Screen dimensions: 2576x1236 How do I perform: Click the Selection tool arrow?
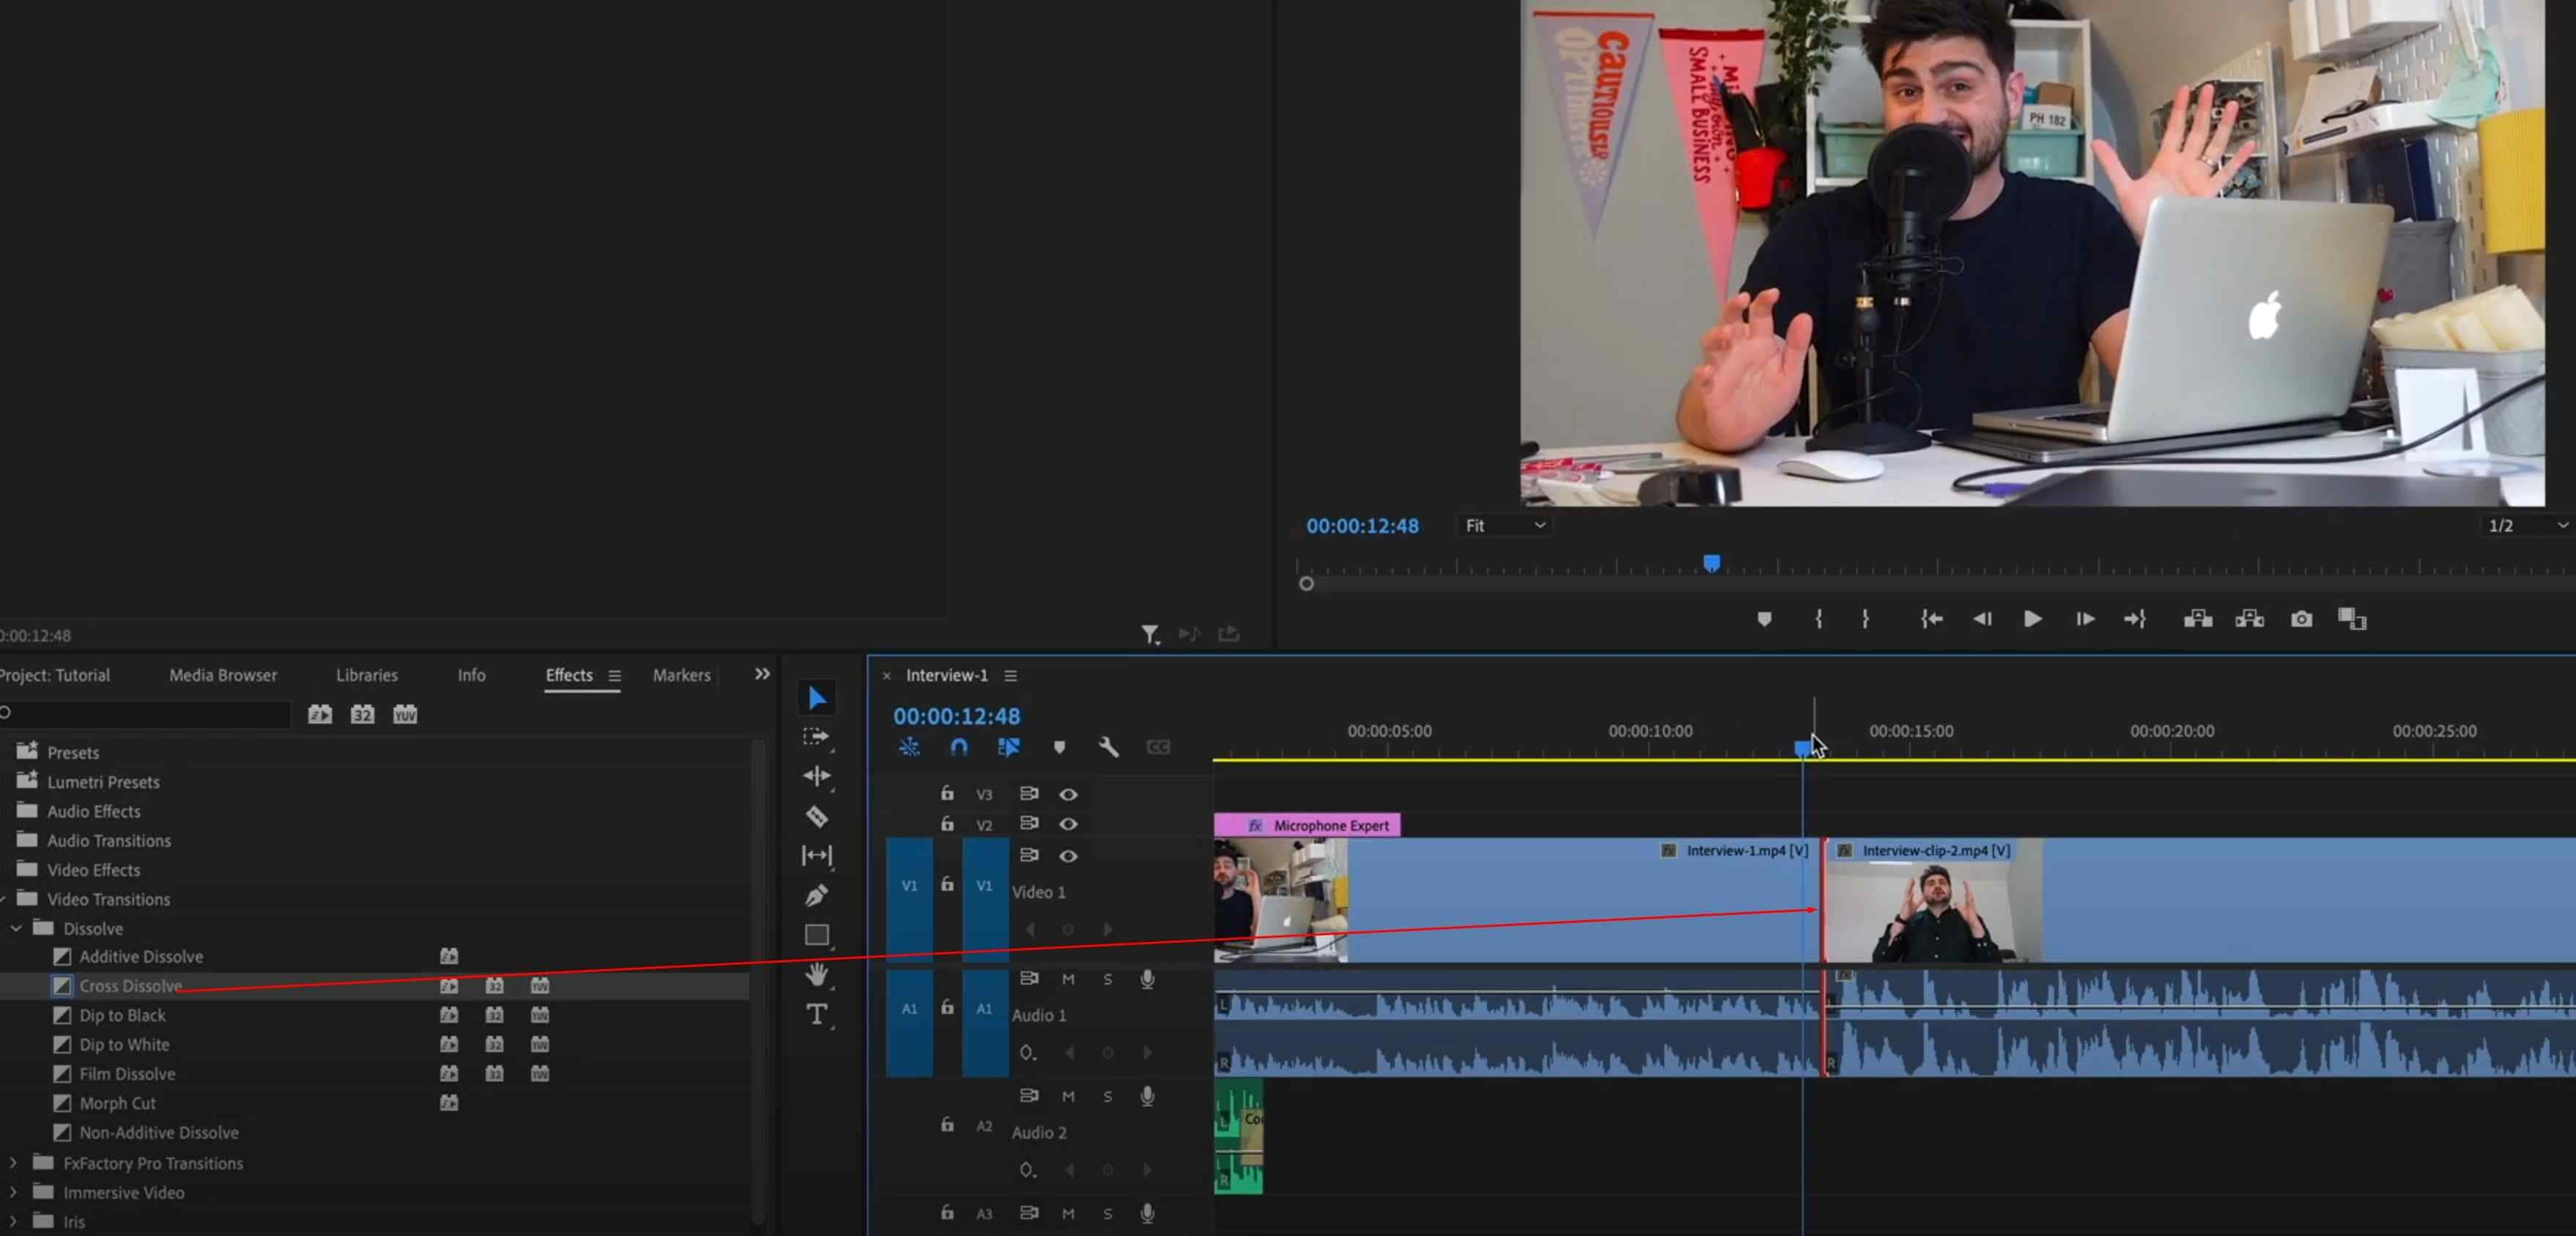[x=815, y=697]
